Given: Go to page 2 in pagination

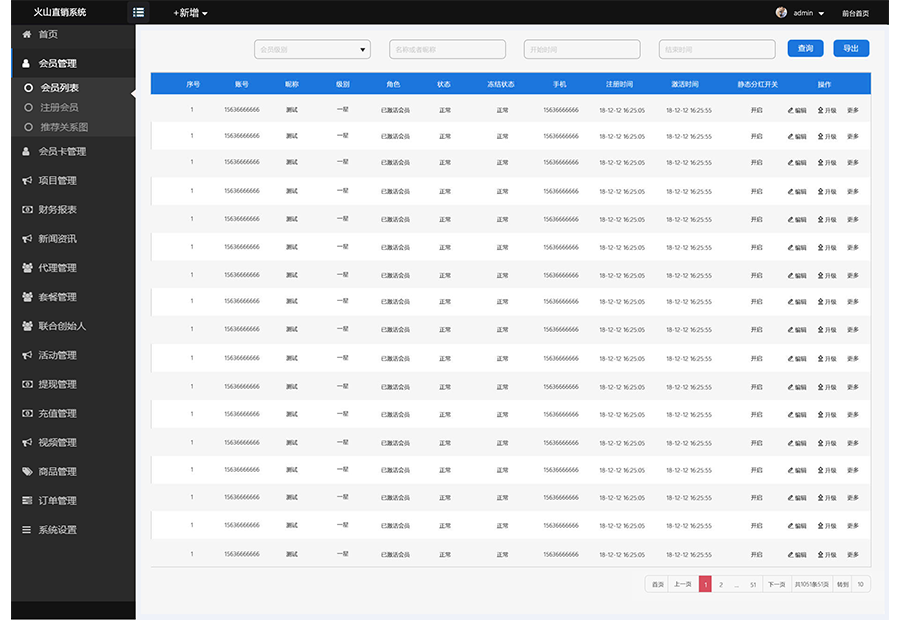Looking at the screenshot, I should coord(721,584).
